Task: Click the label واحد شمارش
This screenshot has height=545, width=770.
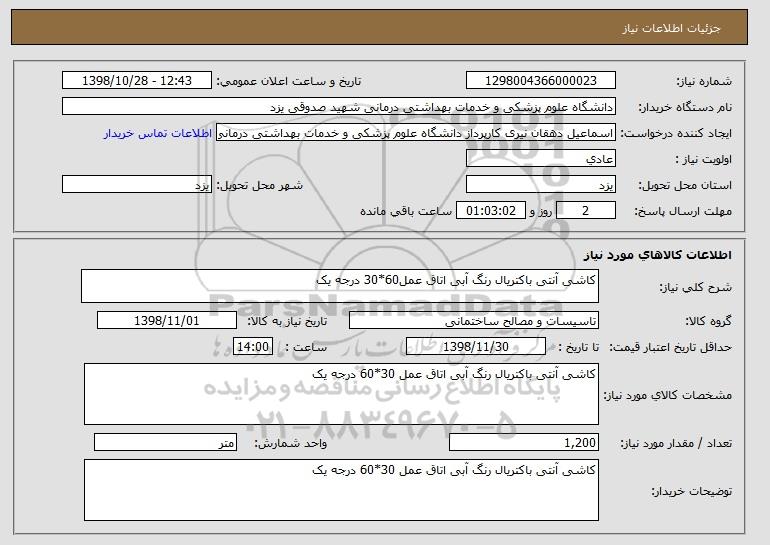Action: point(290,444)
